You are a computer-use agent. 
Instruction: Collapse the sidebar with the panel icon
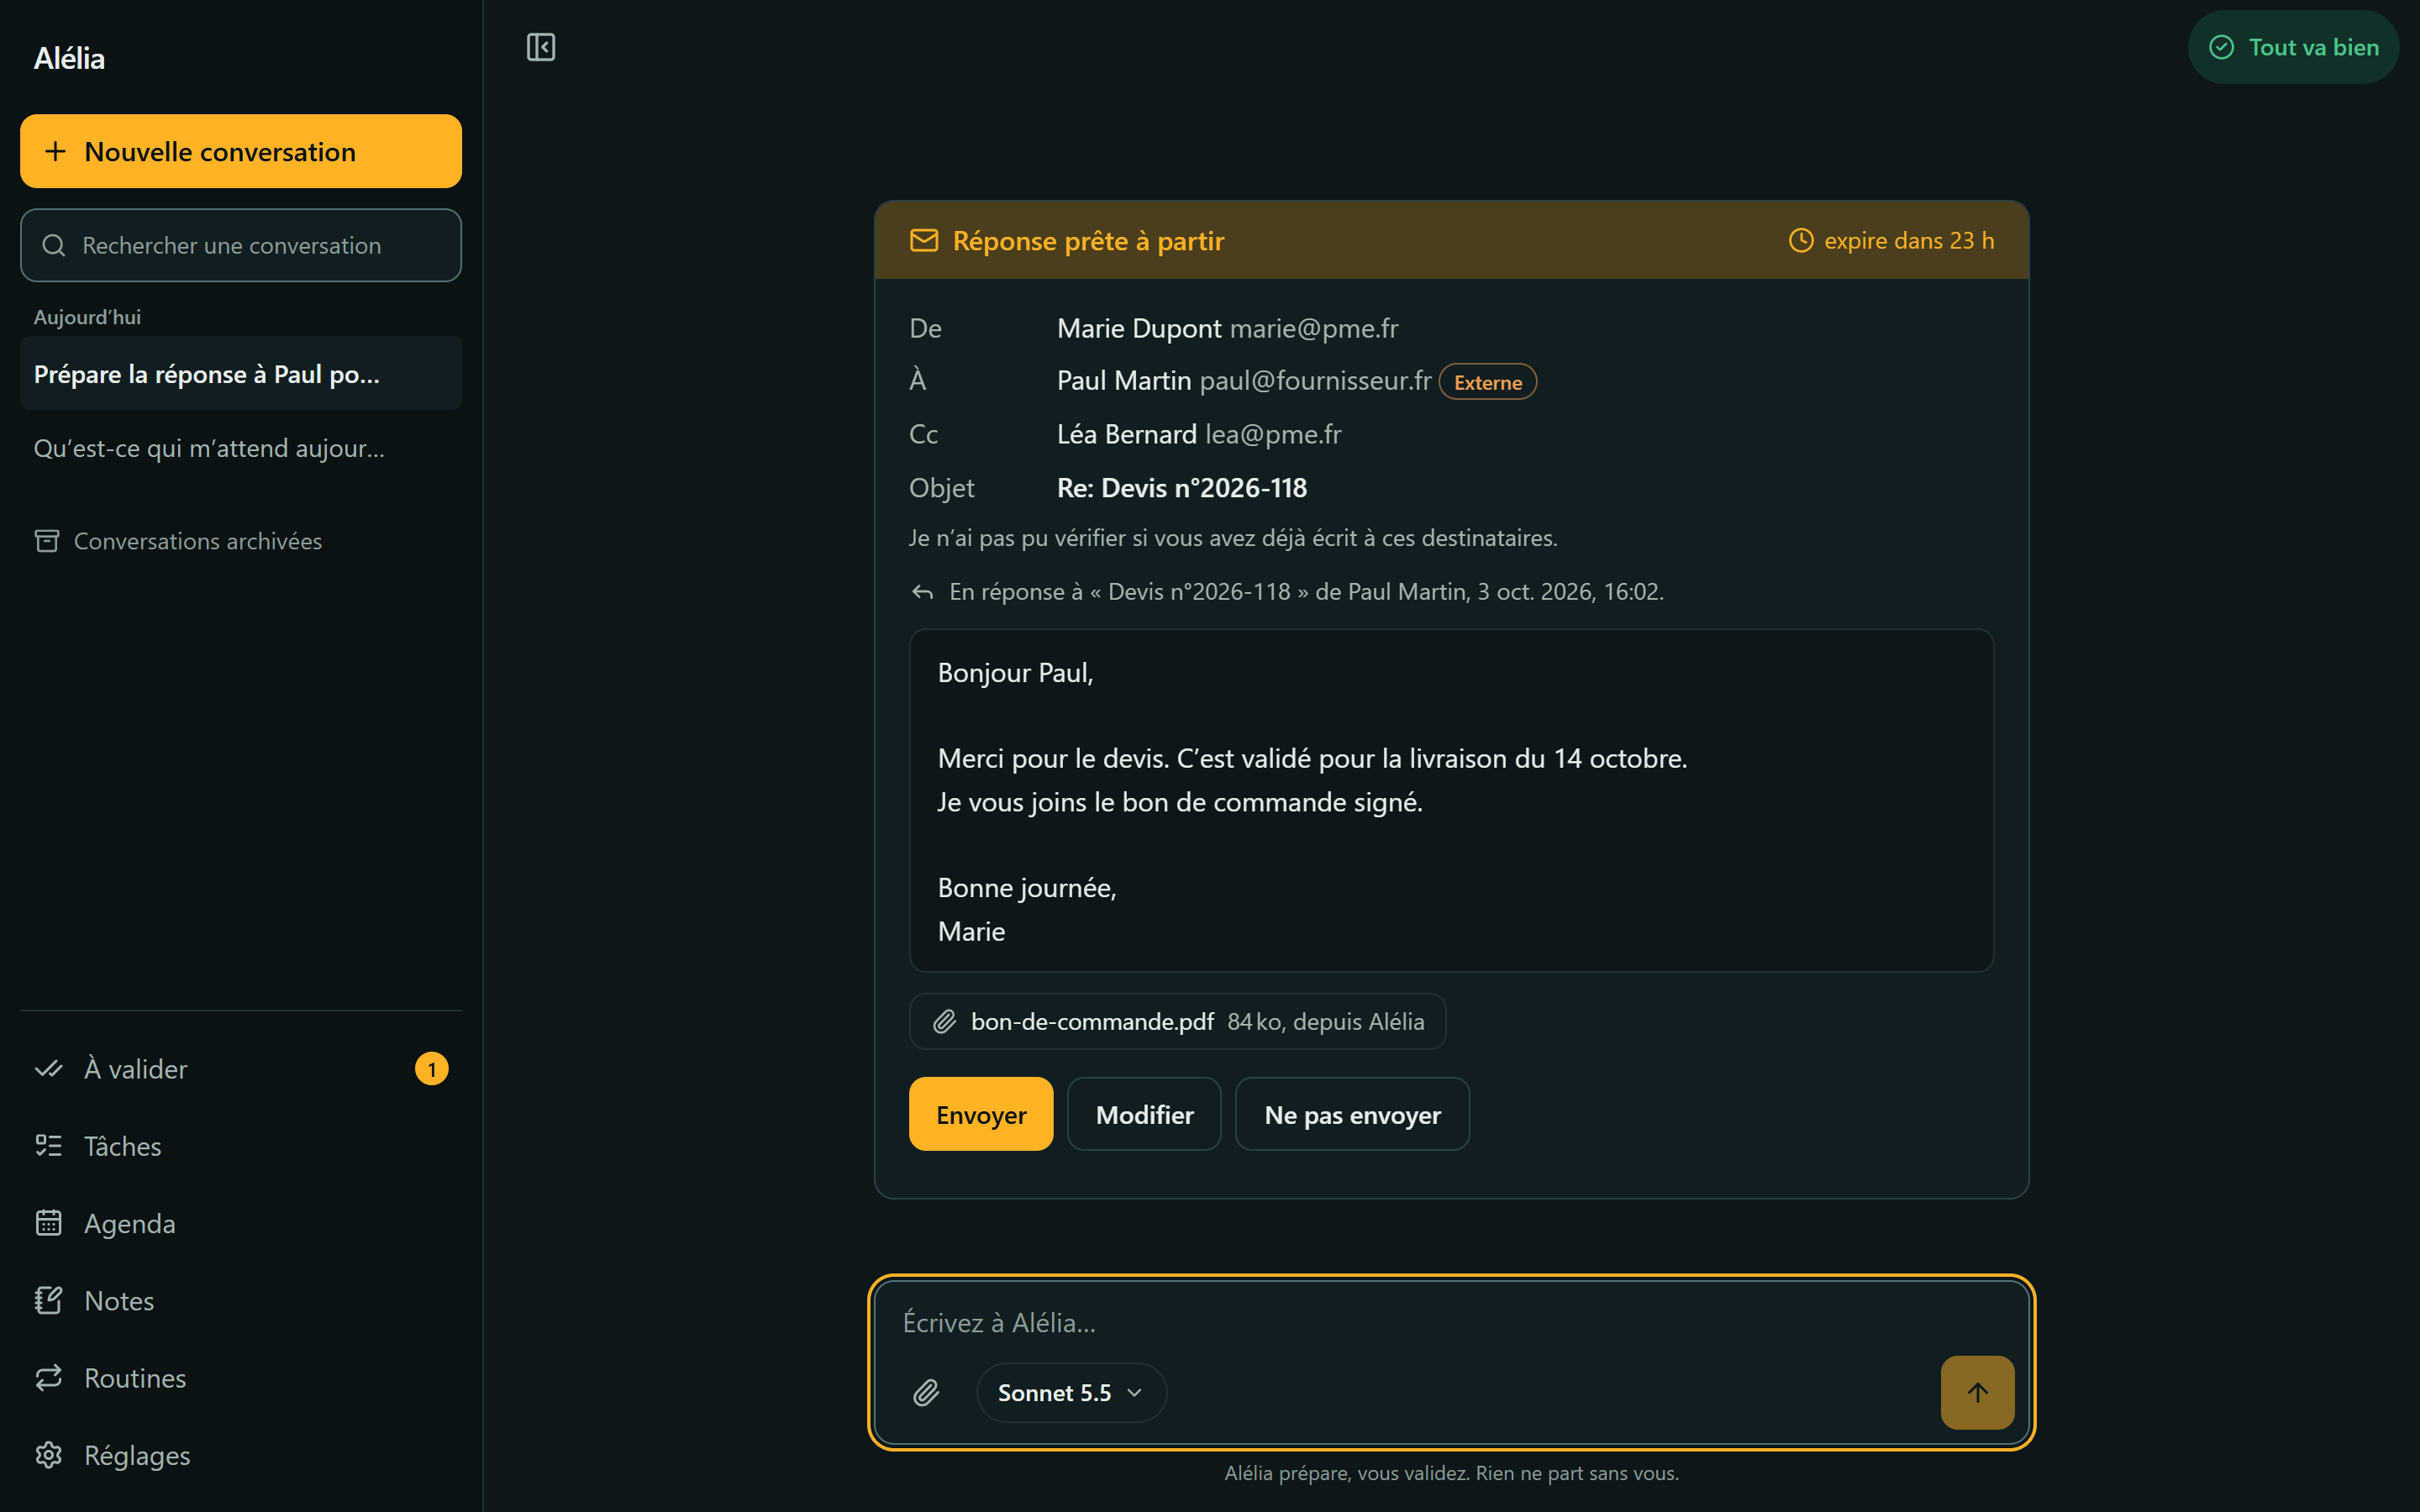tap(540, 47)
